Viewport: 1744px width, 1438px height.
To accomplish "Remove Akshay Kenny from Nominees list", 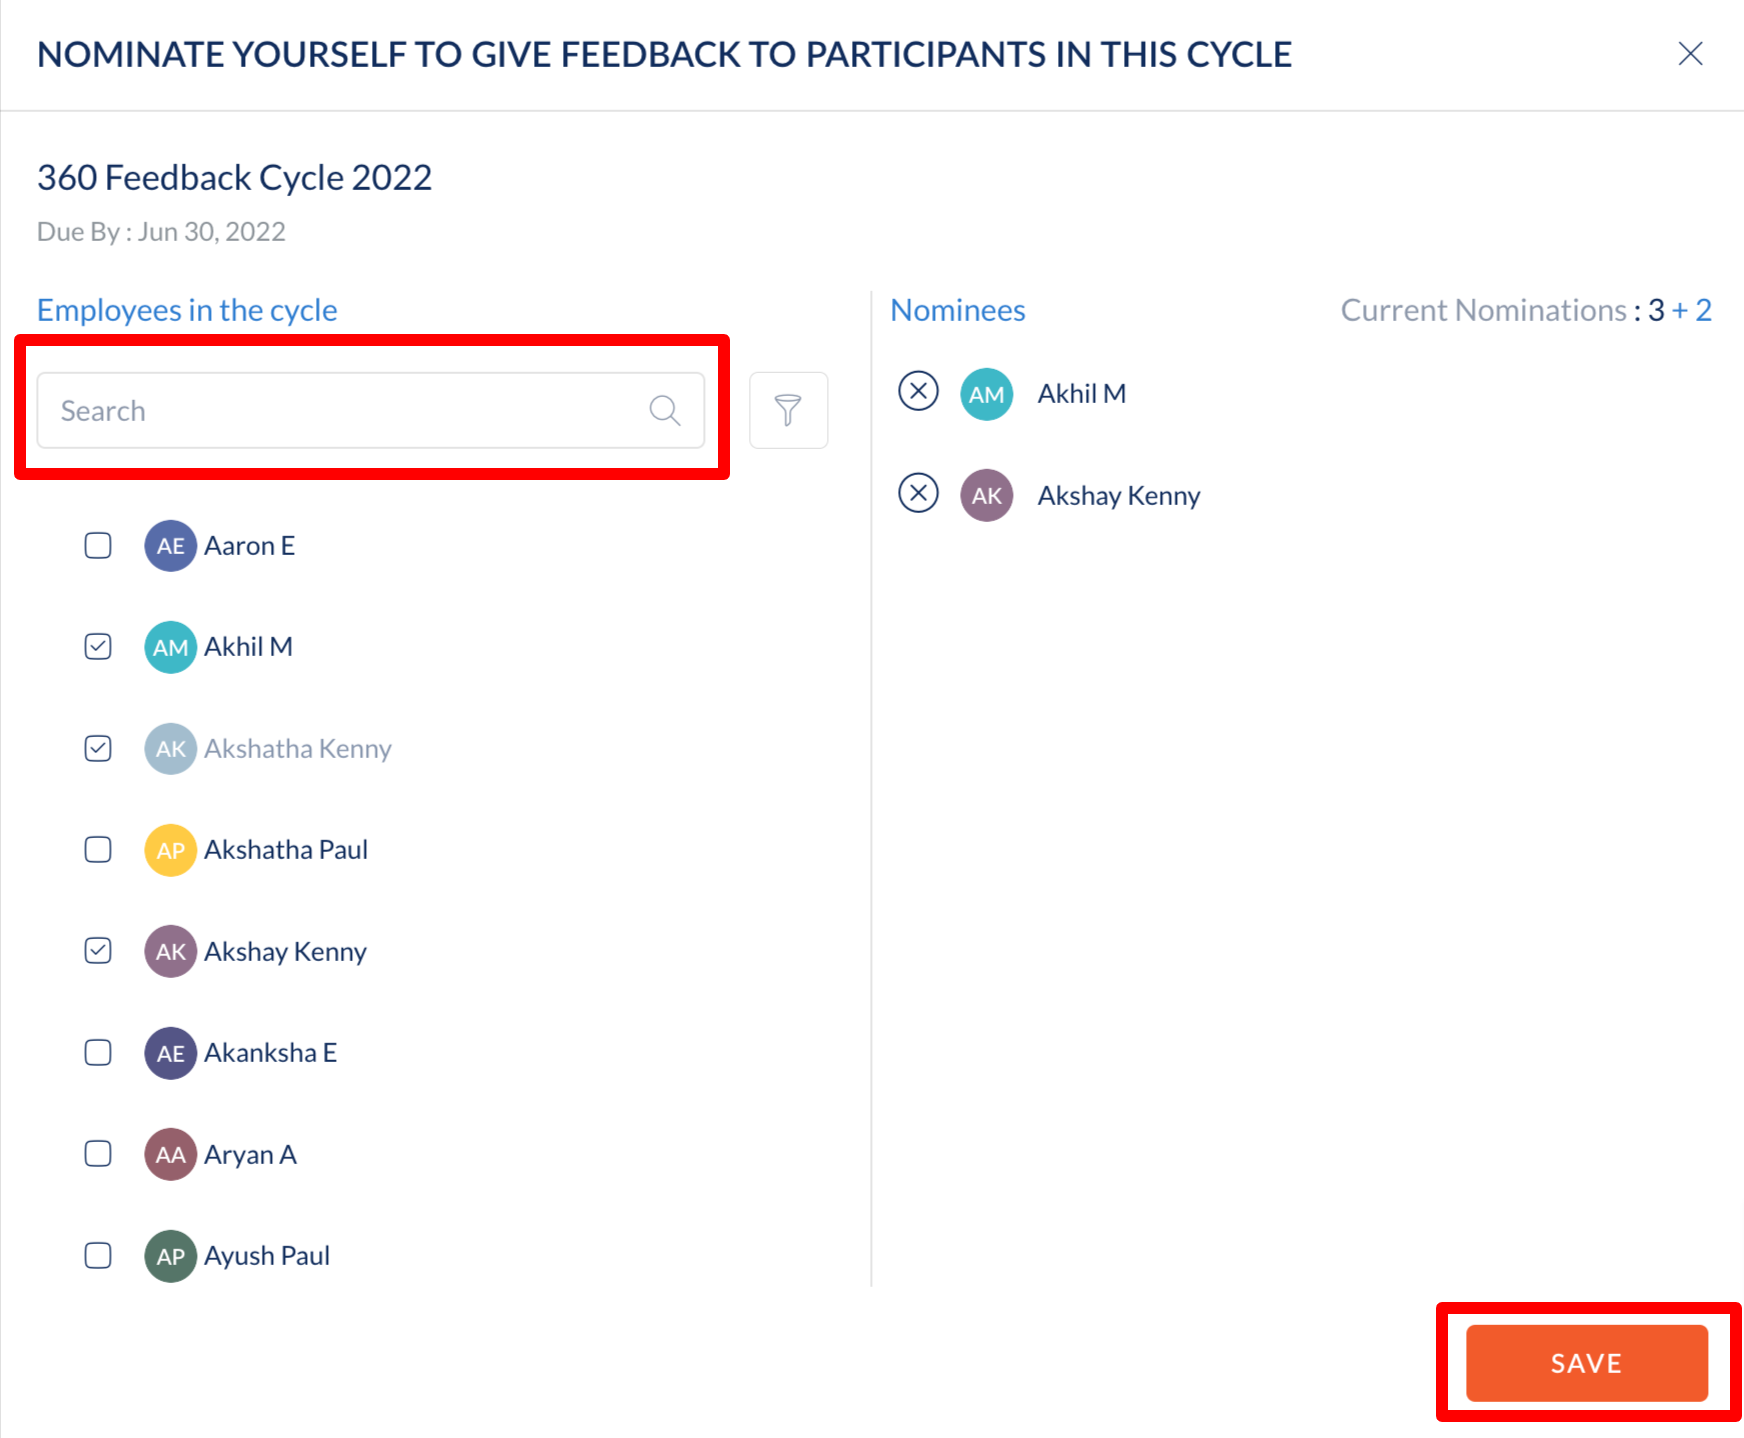I will tap(918, 493).
